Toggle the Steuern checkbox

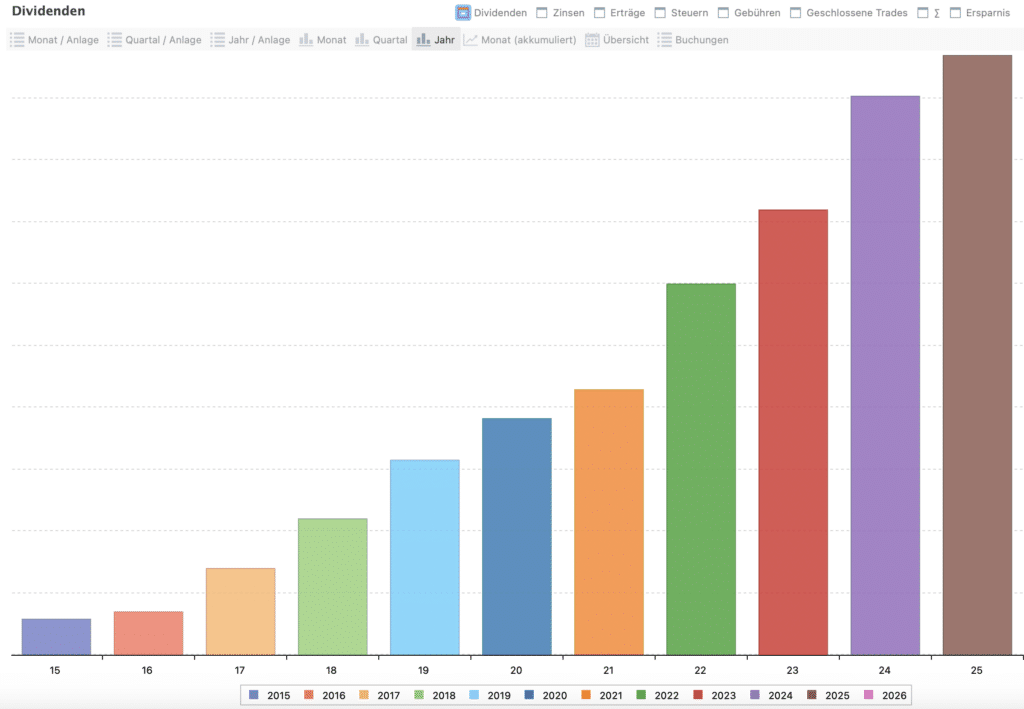click(660, 13)
